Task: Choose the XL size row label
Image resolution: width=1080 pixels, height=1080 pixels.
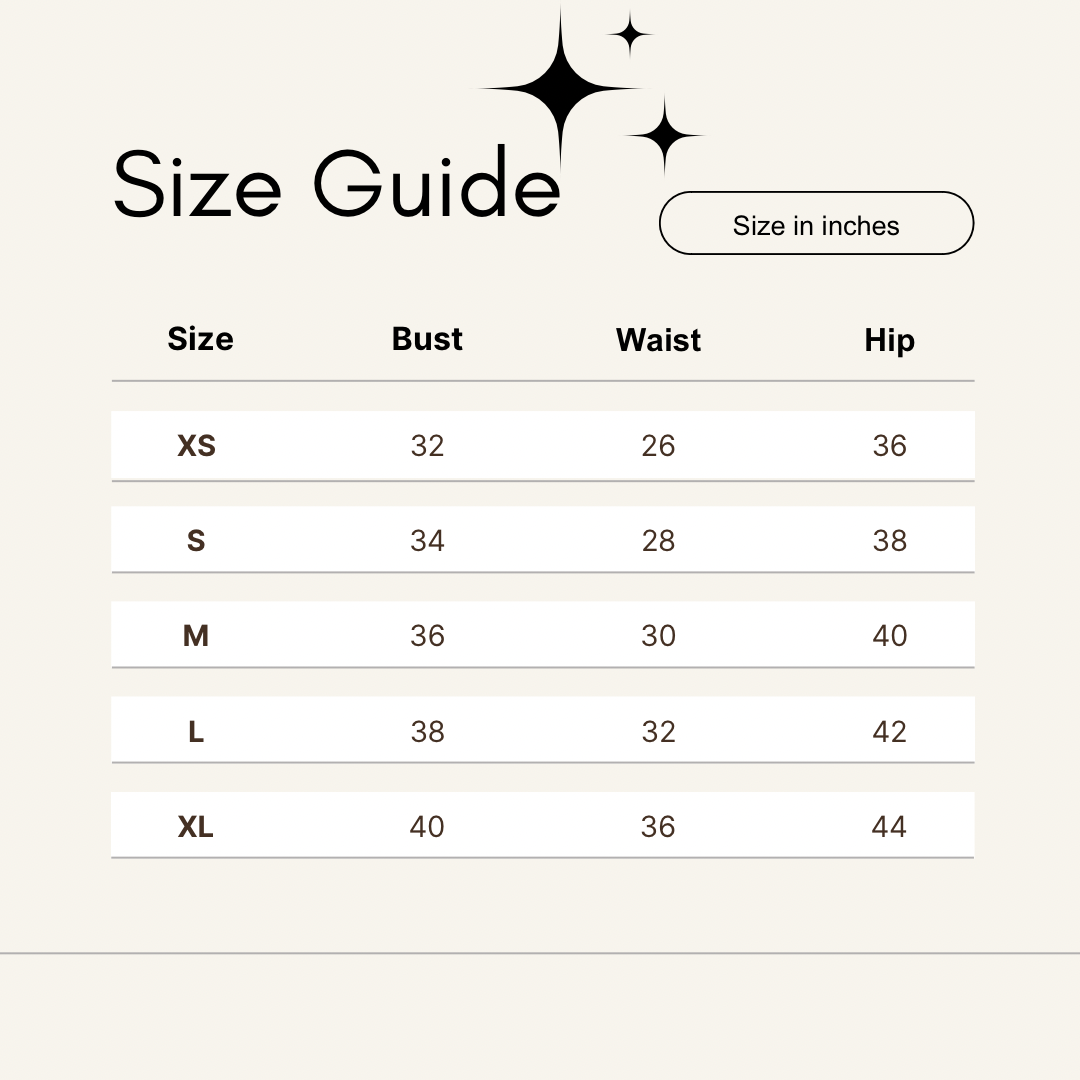Action: tap(196, 827)
